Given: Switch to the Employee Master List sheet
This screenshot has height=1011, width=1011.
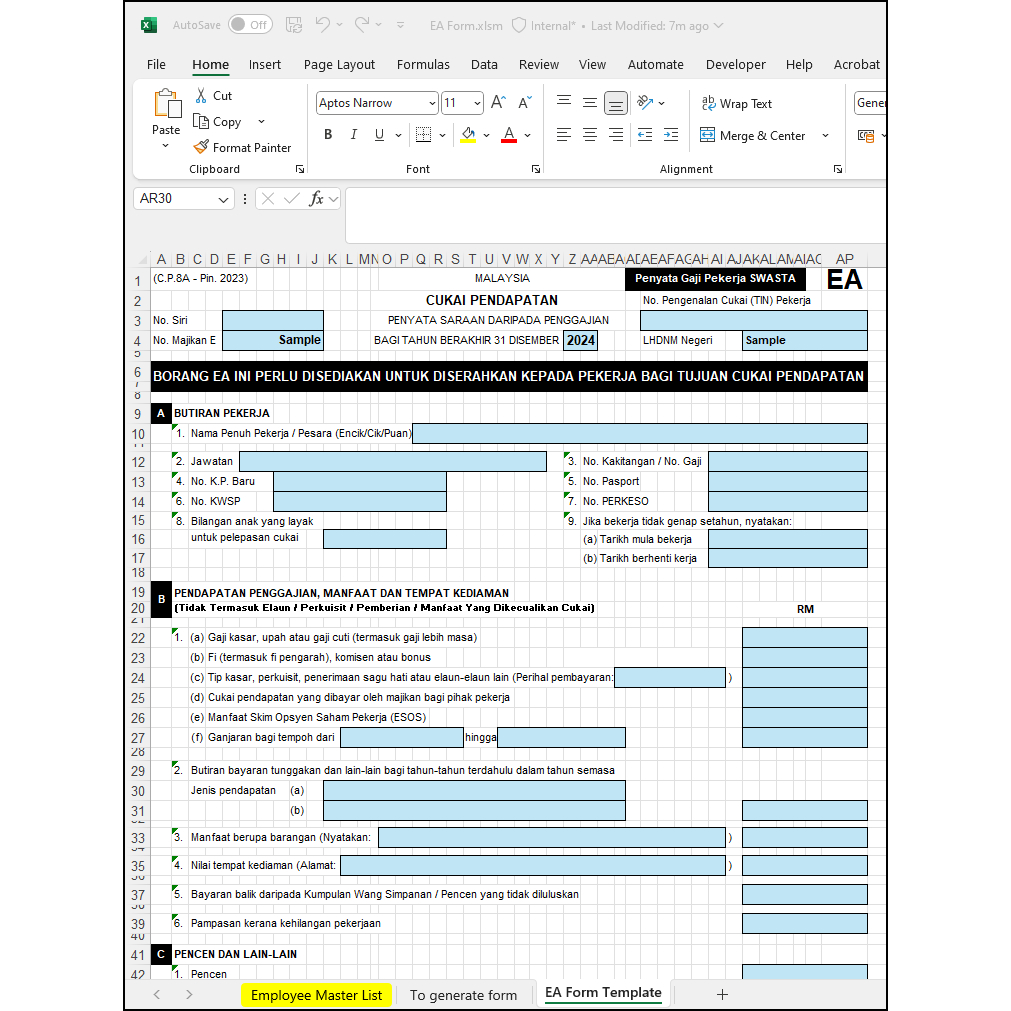Looking at the screenshot, I should [316, 995].
